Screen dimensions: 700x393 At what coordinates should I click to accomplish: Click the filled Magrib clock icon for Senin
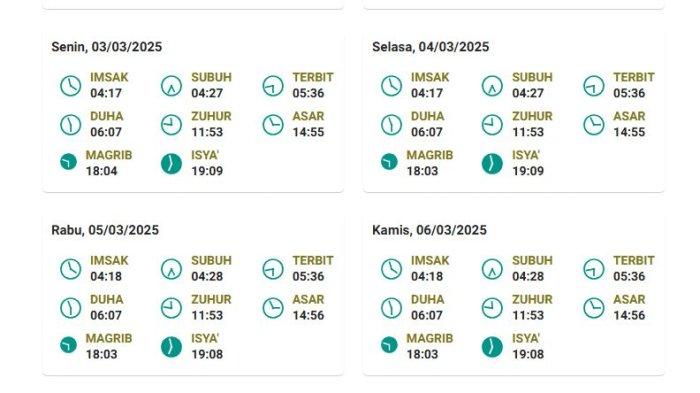pyautogui.click(x=68, y=162)
